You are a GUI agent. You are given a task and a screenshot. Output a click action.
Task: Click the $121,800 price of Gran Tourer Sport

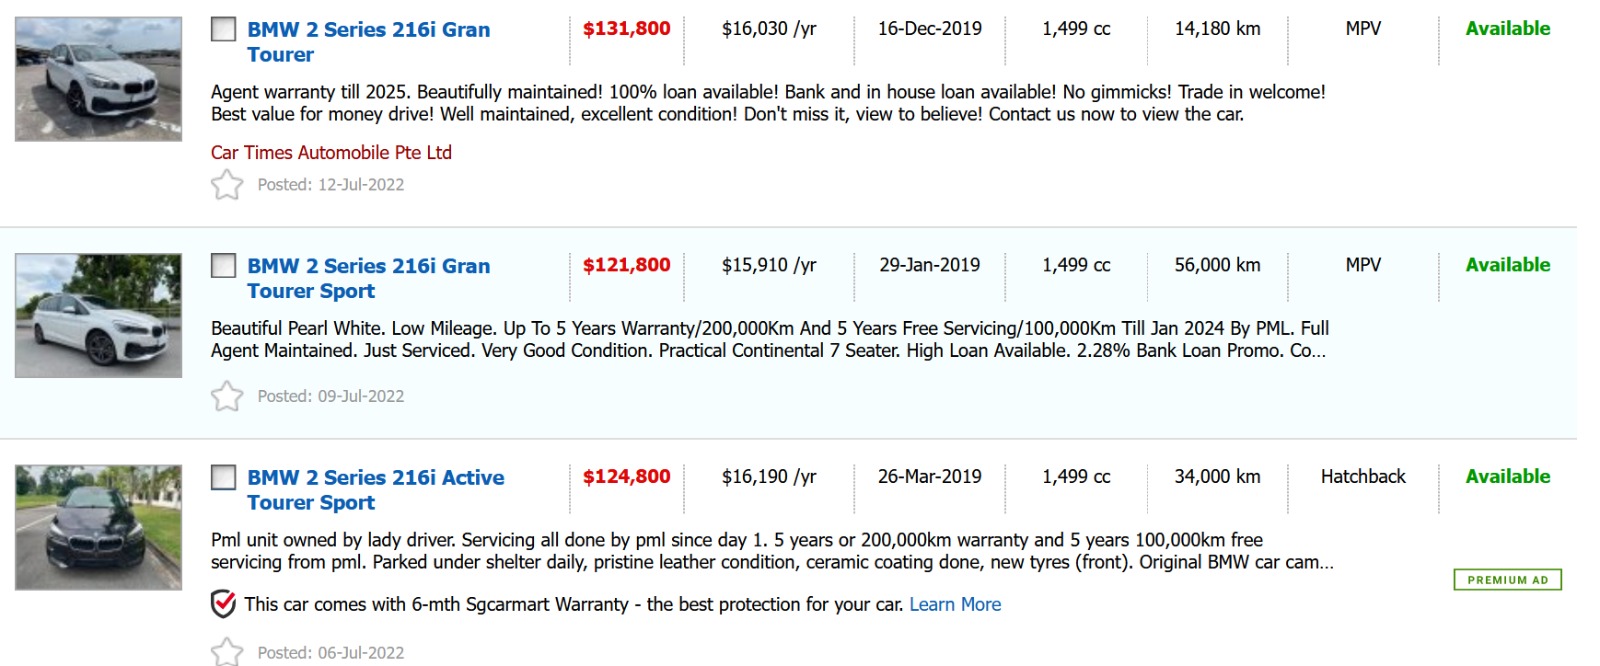(627, 265)
